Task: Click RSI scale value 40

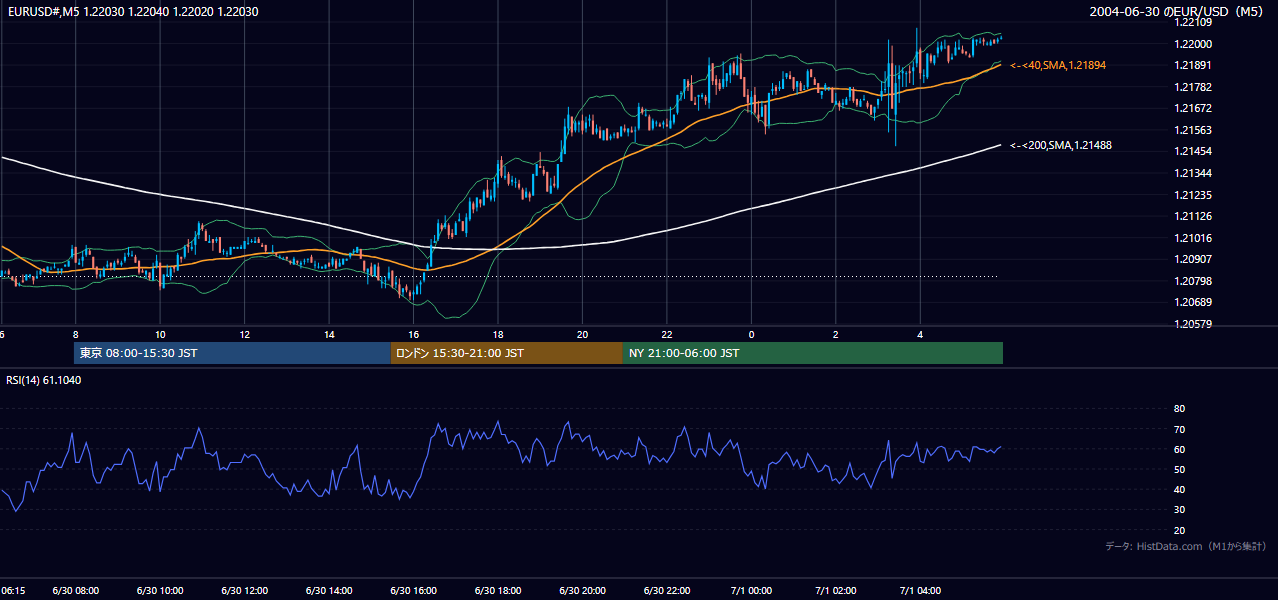Action: [1179, 489]
